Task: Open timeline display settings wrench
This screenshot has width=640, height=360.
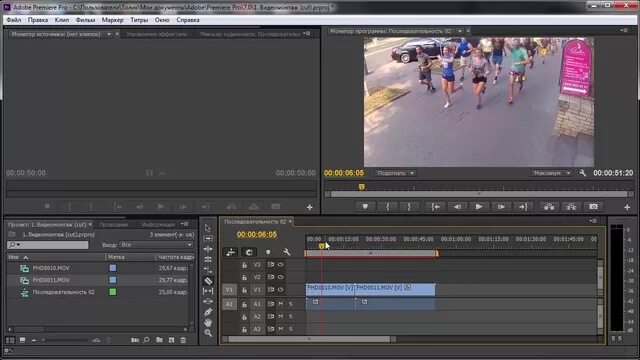Action: tap(287, 252)
